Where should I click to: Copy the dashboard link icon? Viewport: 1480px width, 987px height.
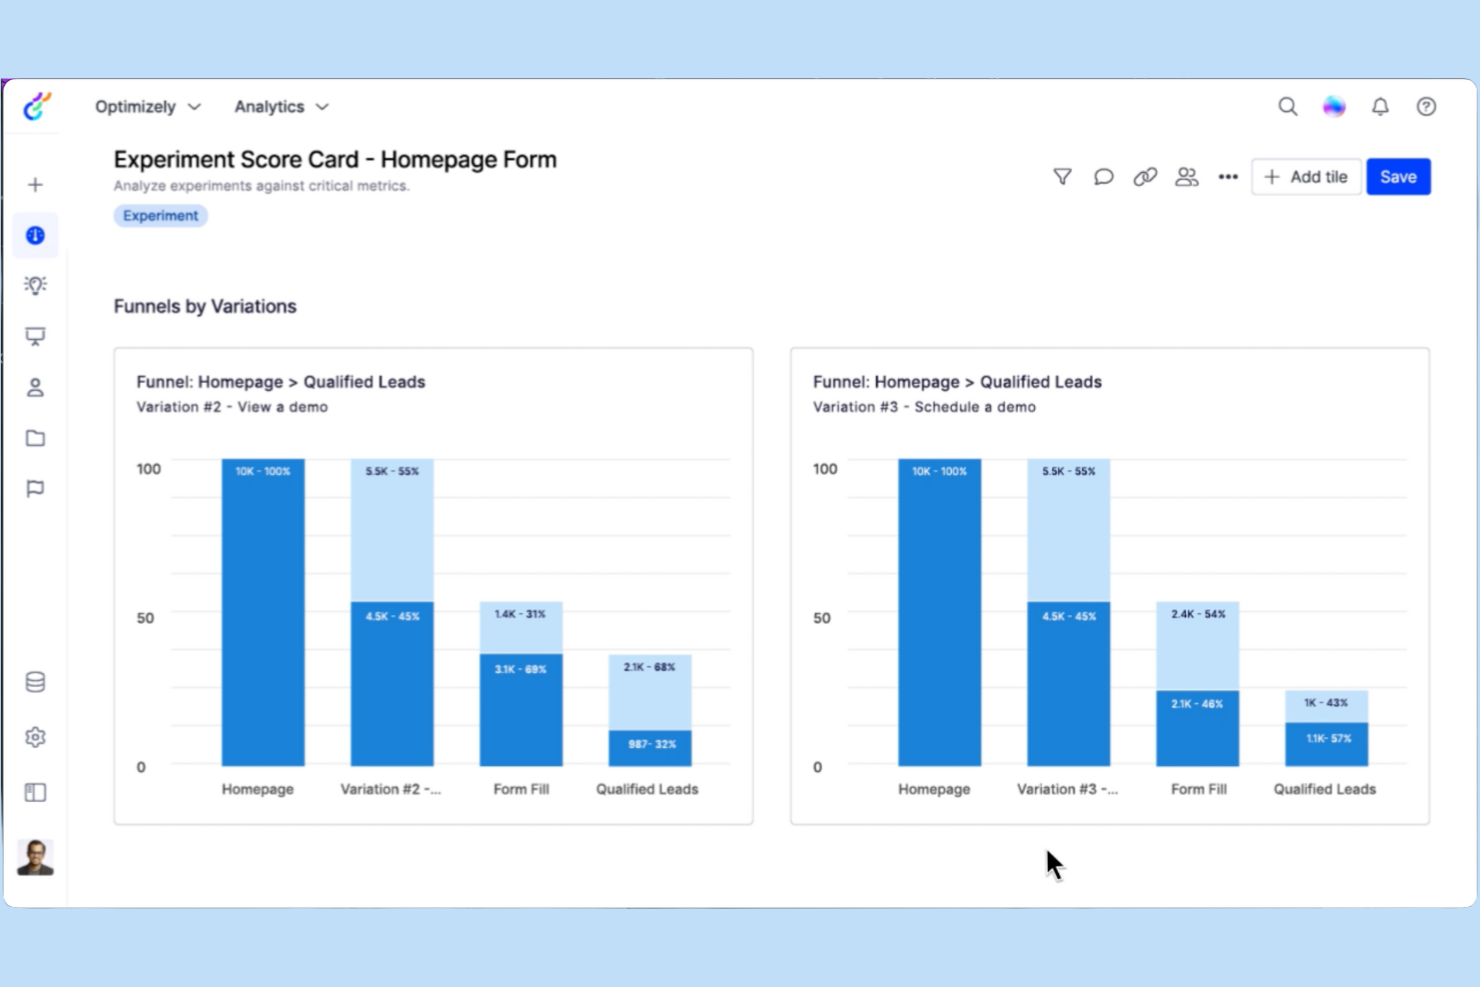[x=1145, y=176]
